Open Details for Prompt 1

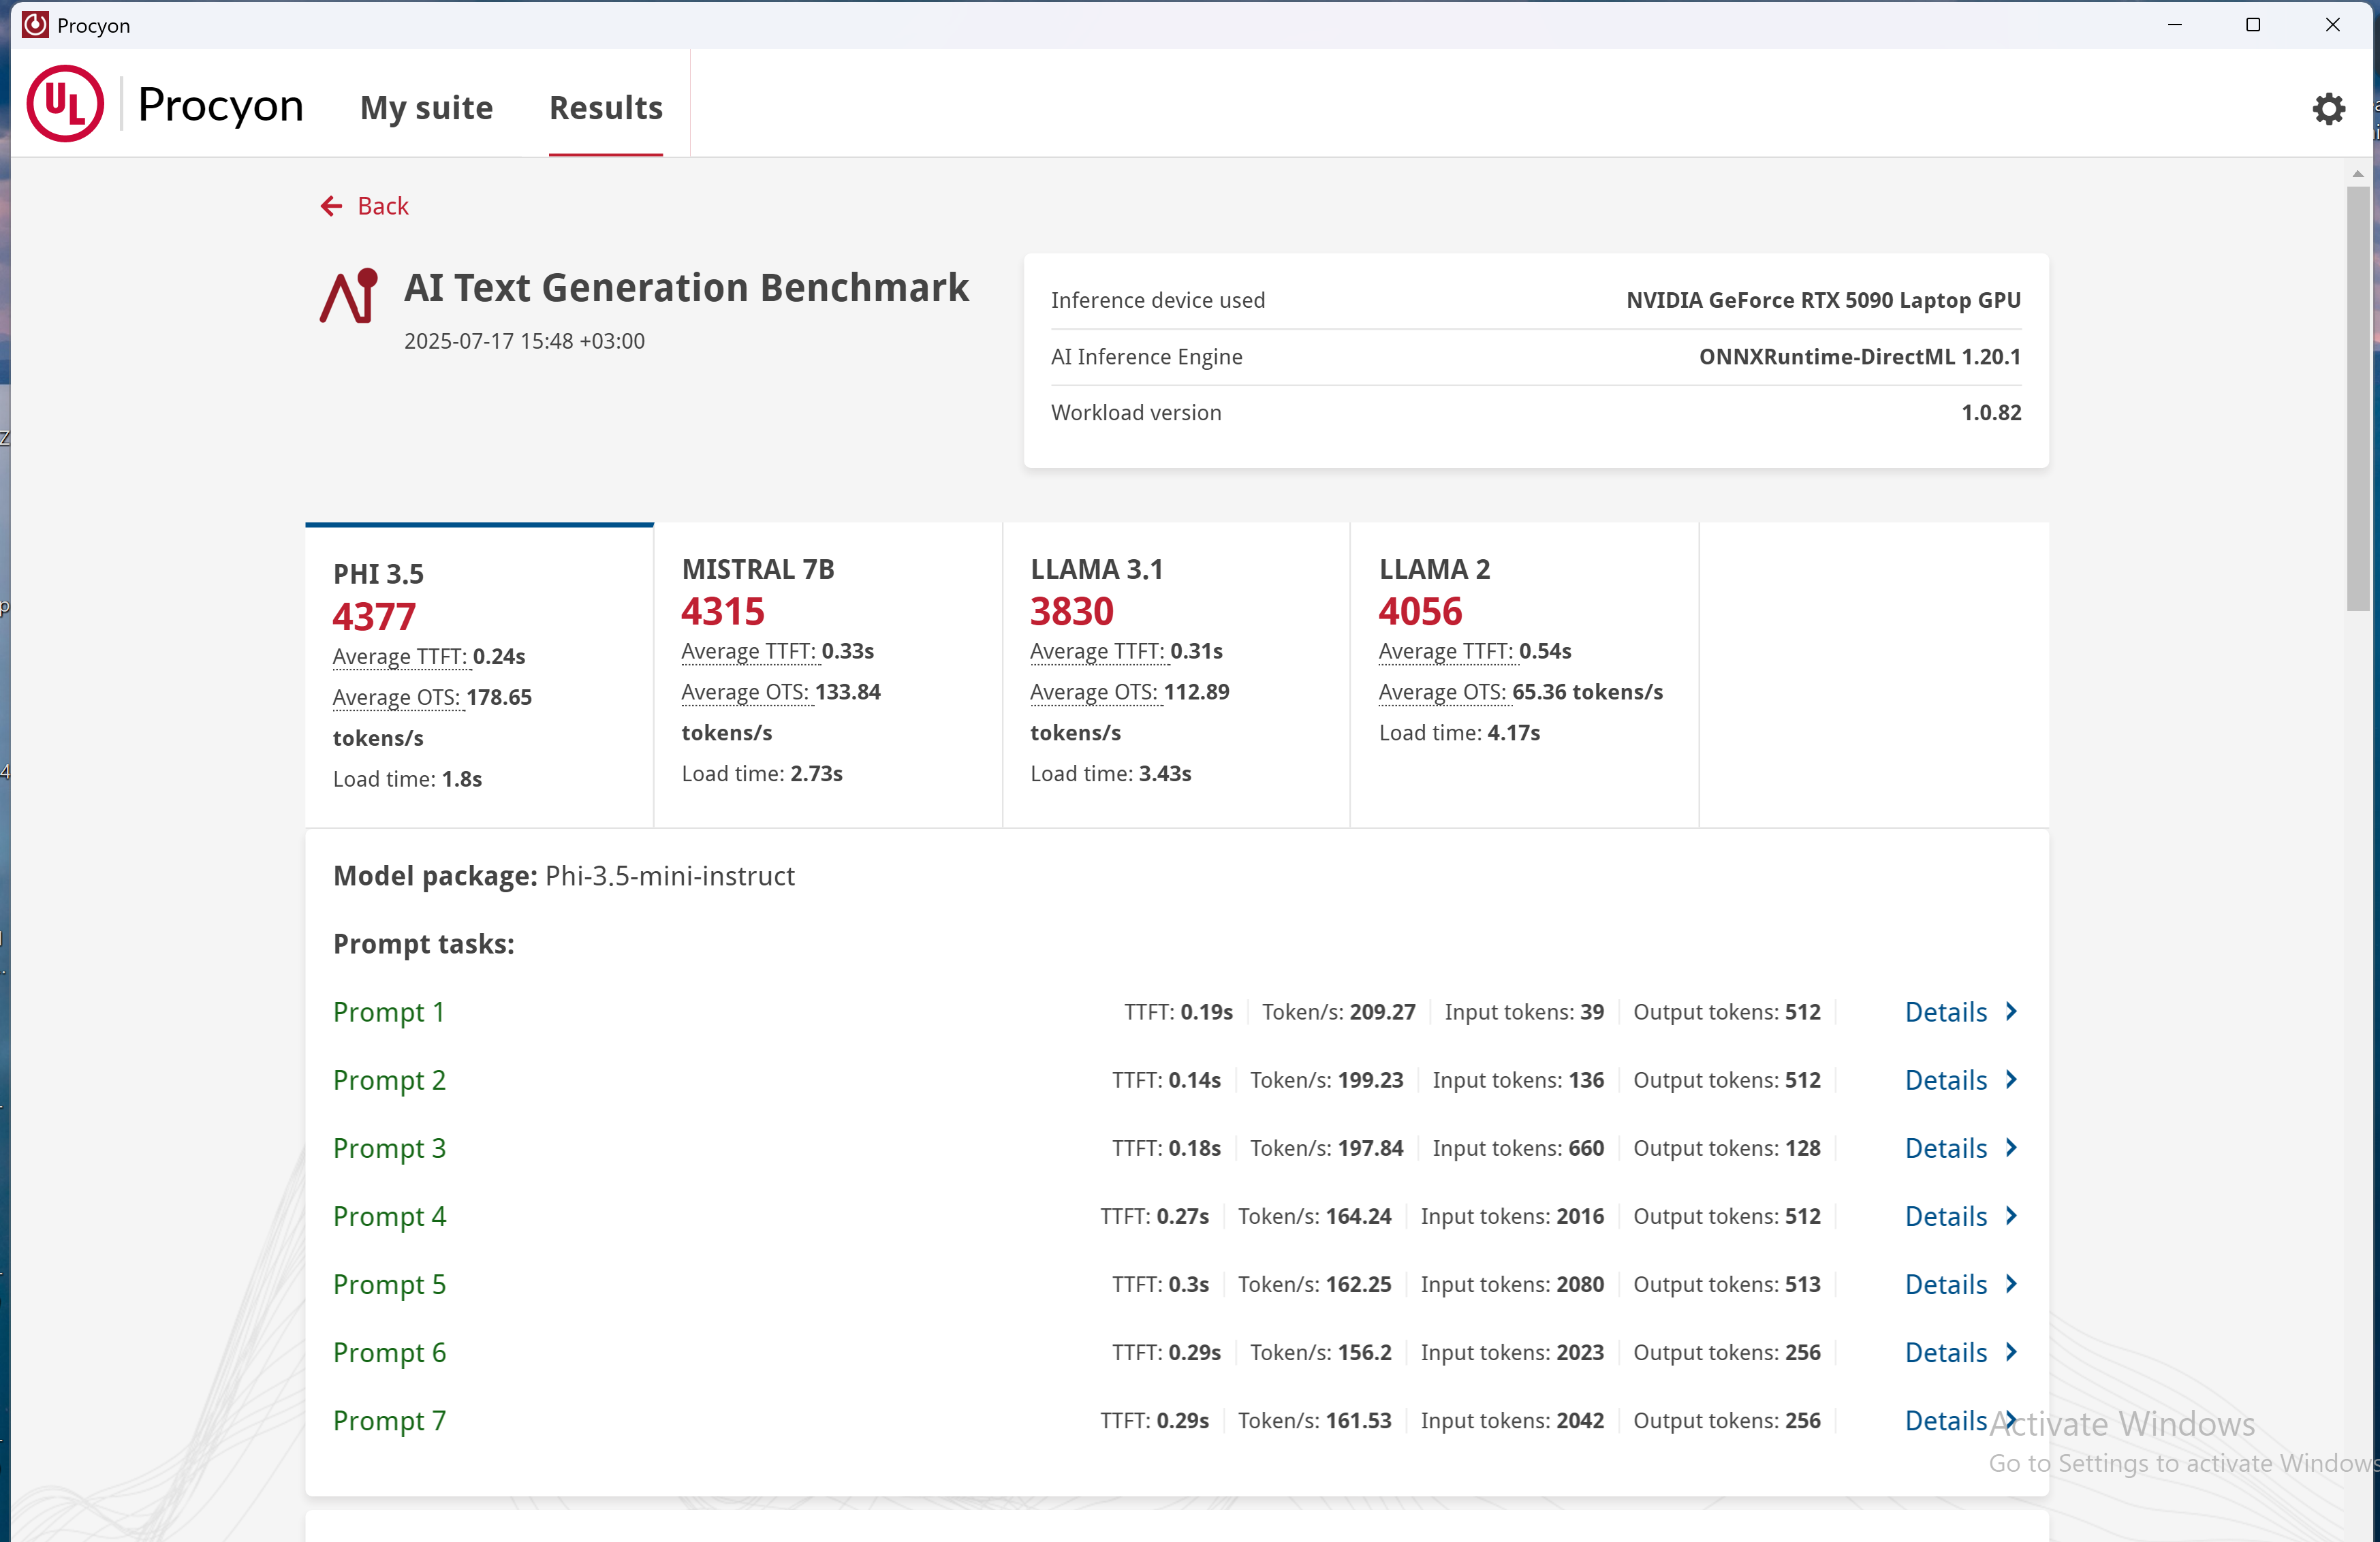(x=1945, y=1012)
